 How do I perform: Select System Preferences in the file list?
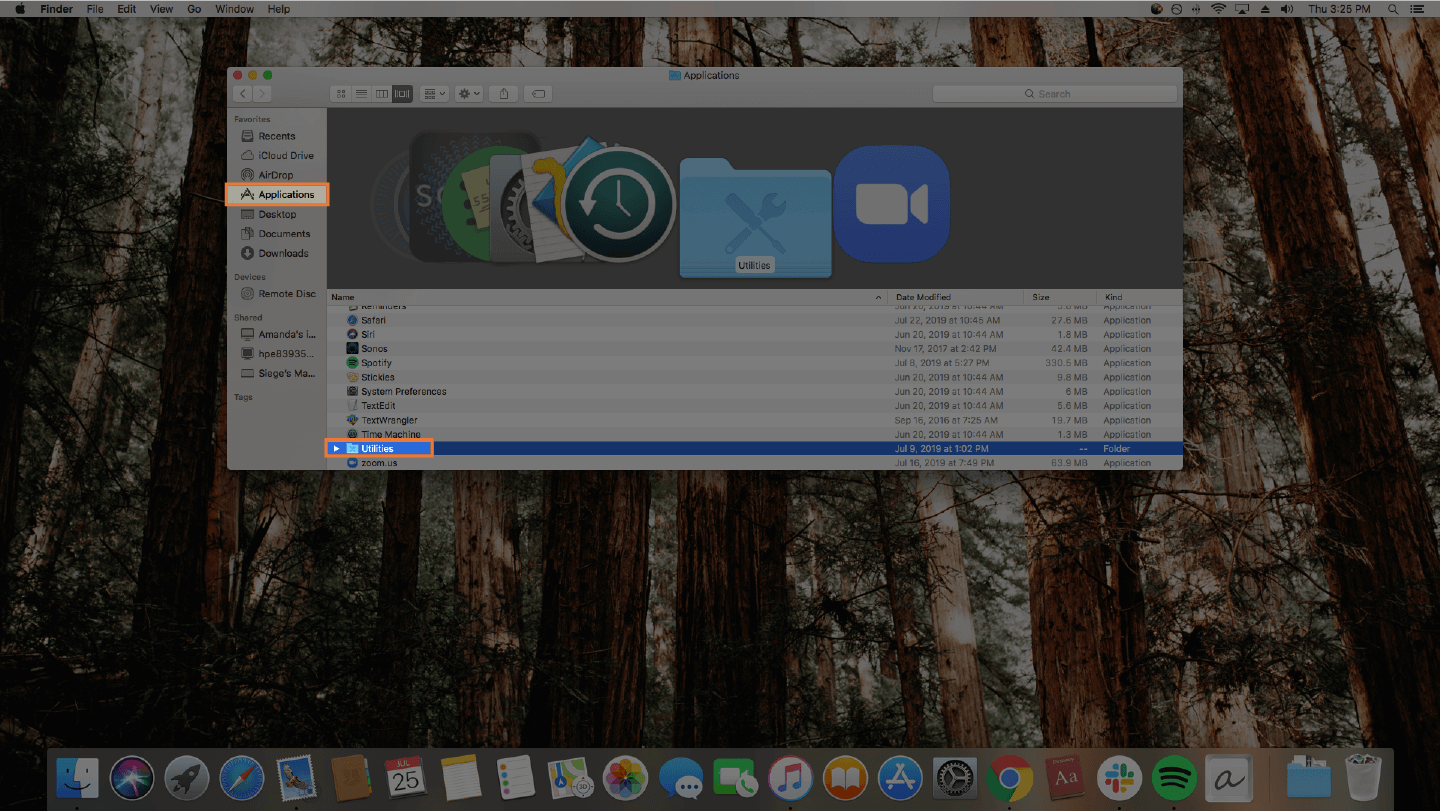click(755, 392)
